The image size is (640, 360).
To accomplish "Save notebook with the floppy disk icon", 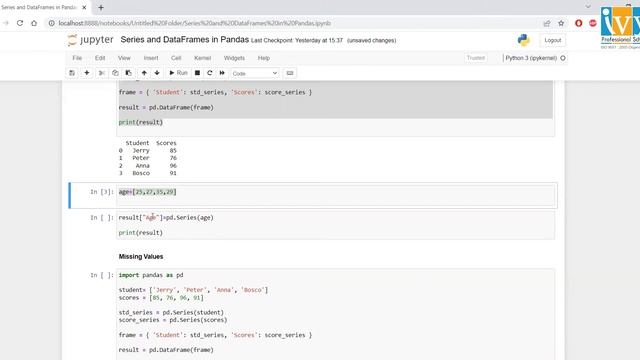I will (x=72, y=73).
